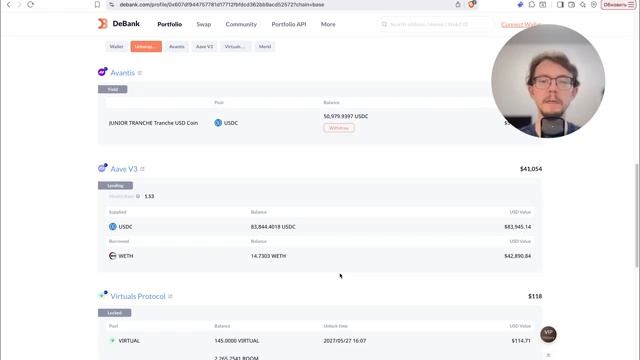Click the Aave V3 logo
The height and width of the screenshot is (360, 640).
(x=102, y=168)
